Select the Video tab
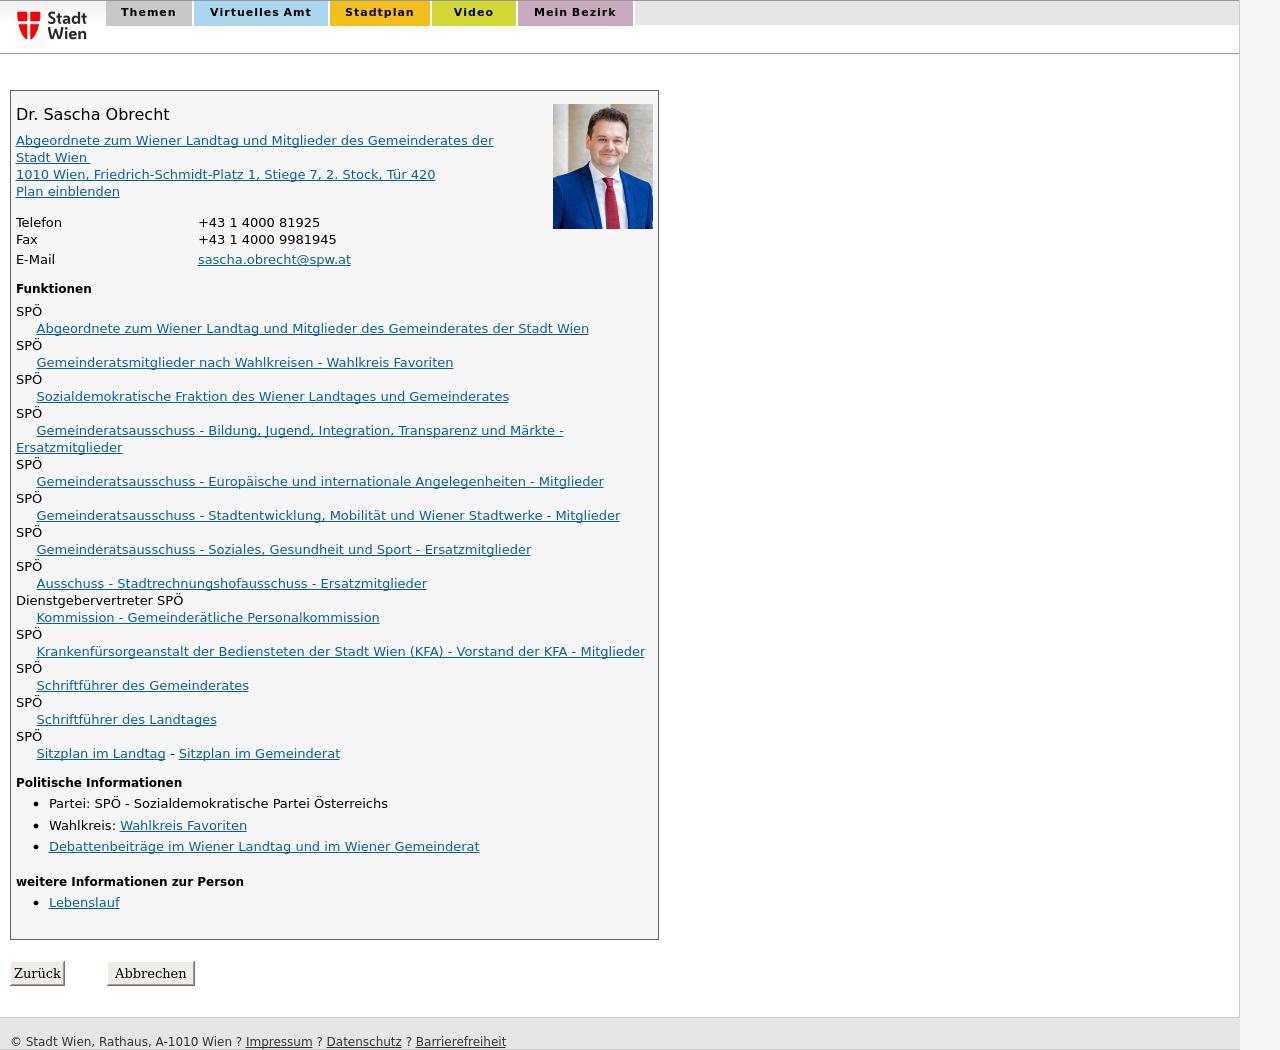The image size is (1280, 1050). (473, 13)
